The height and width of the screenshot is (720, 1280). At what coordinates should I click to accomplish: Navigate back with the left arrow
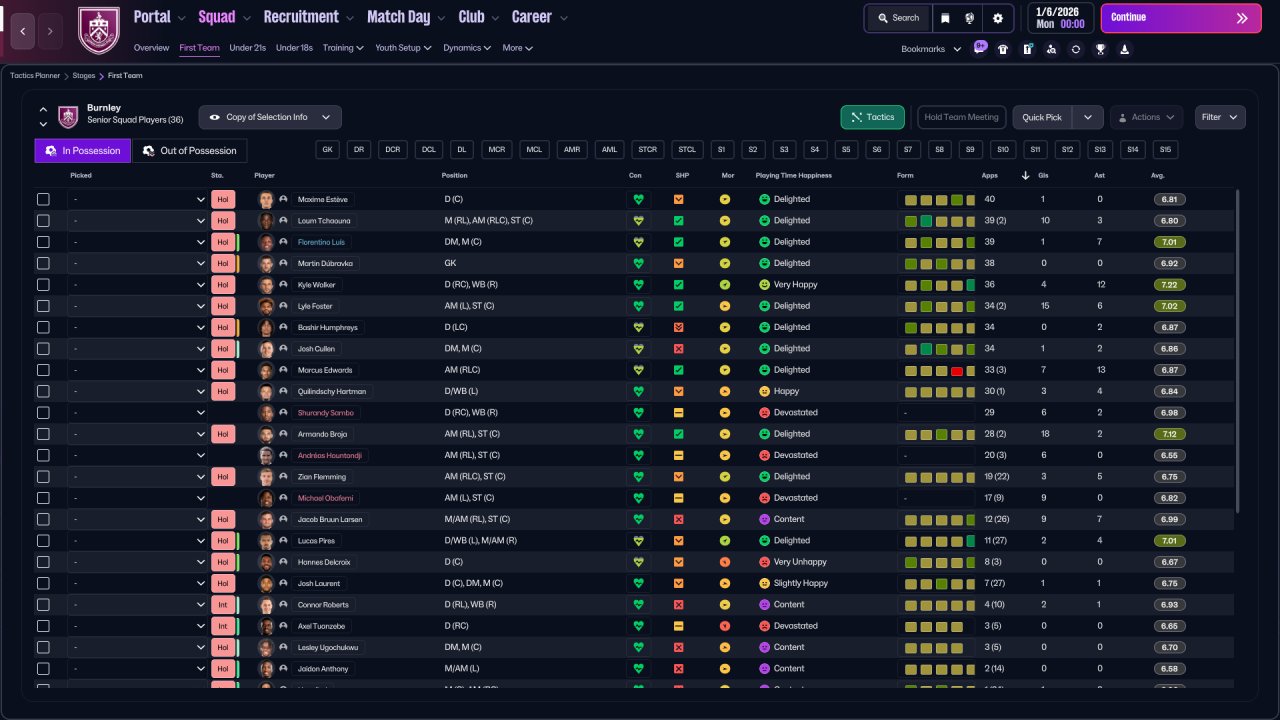point(24,32)
